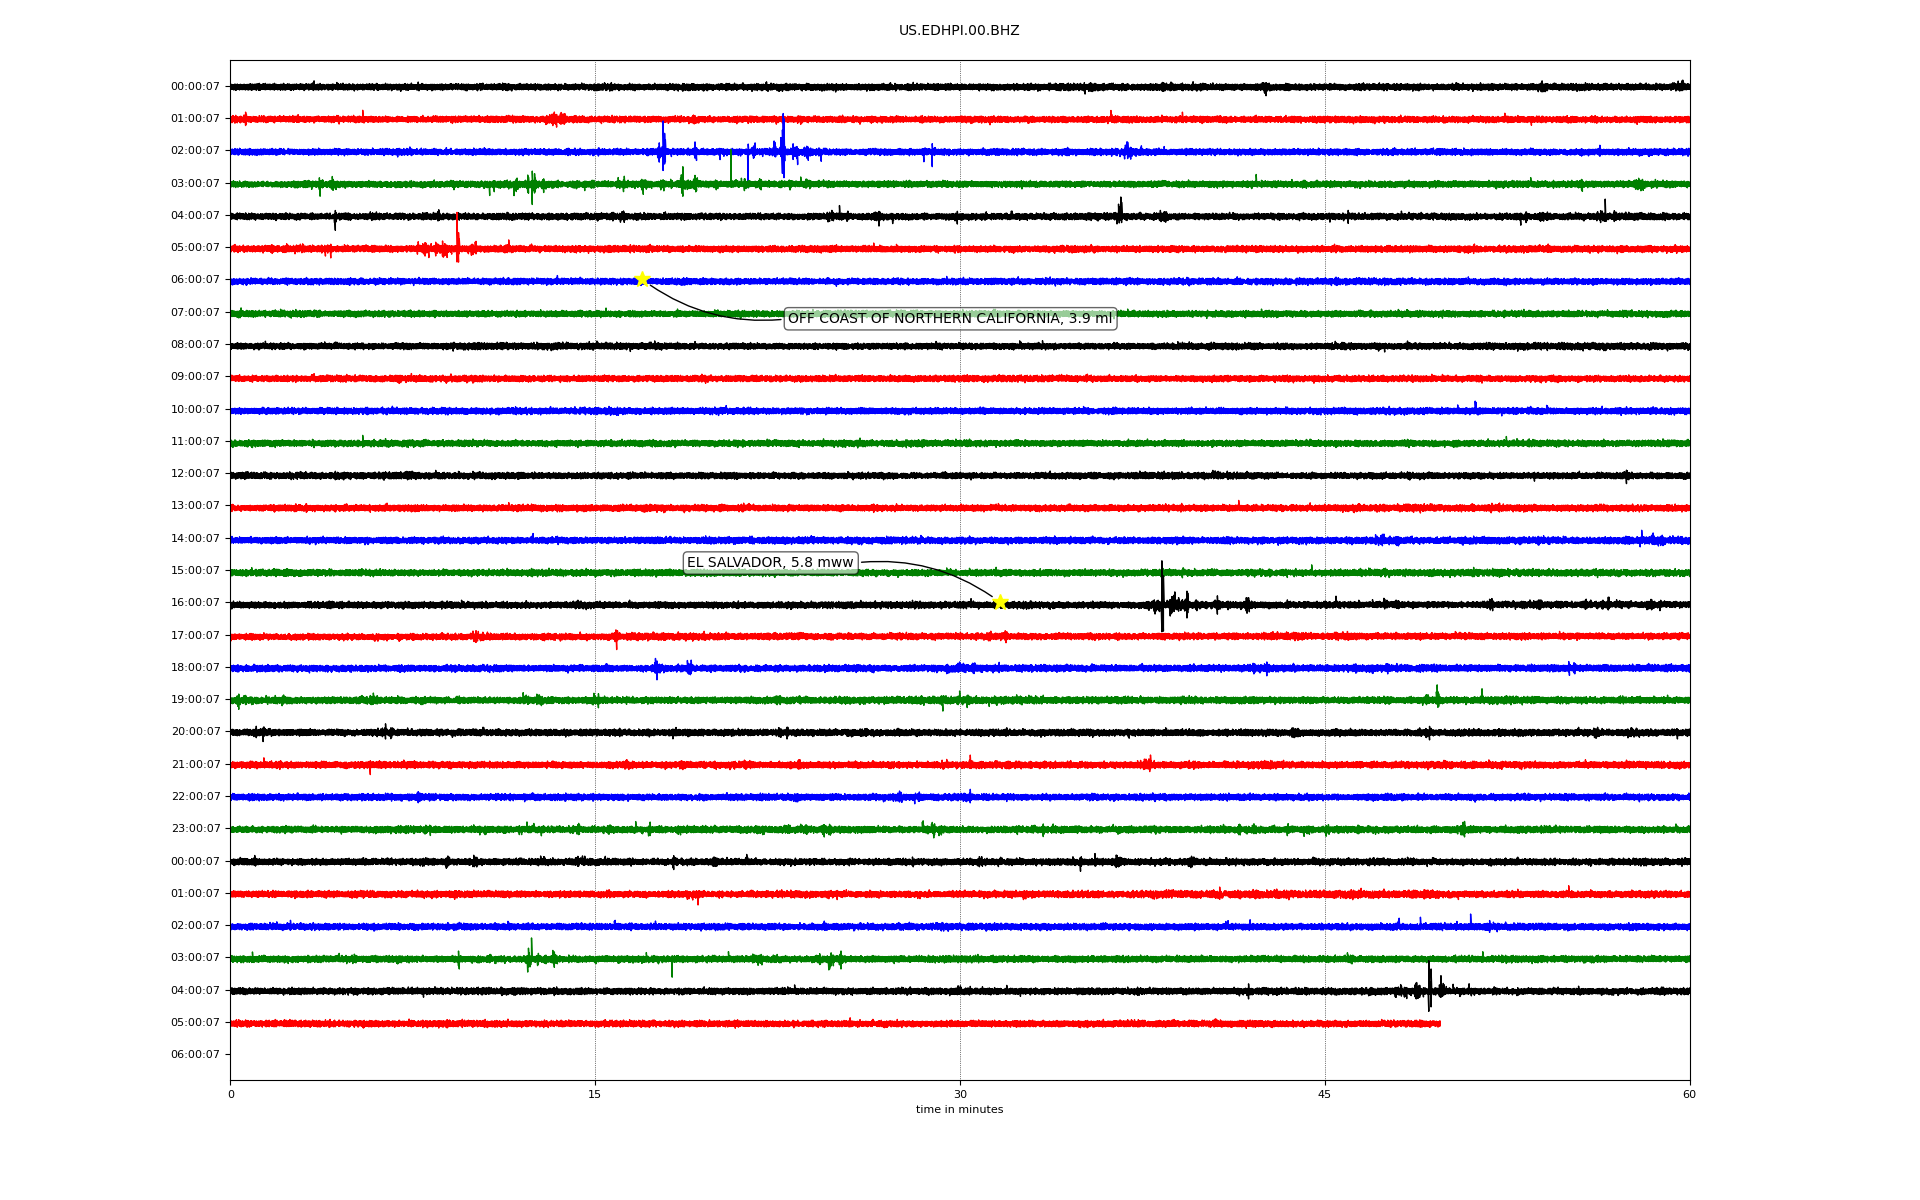This screenshot has width=1920, height=1200.
Task: Click the 45 minute x-axis tick label
Action: [1324, 1094]
